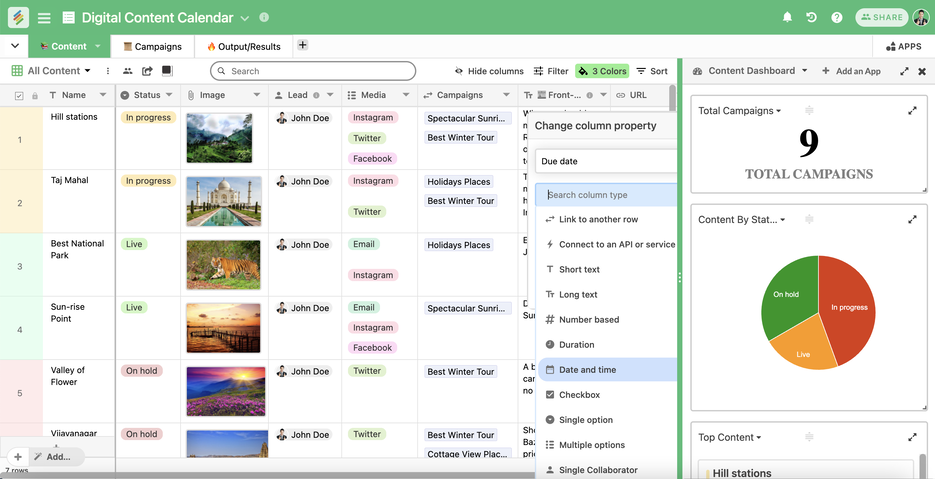Click the On hold slice of the pie chart

787,295
